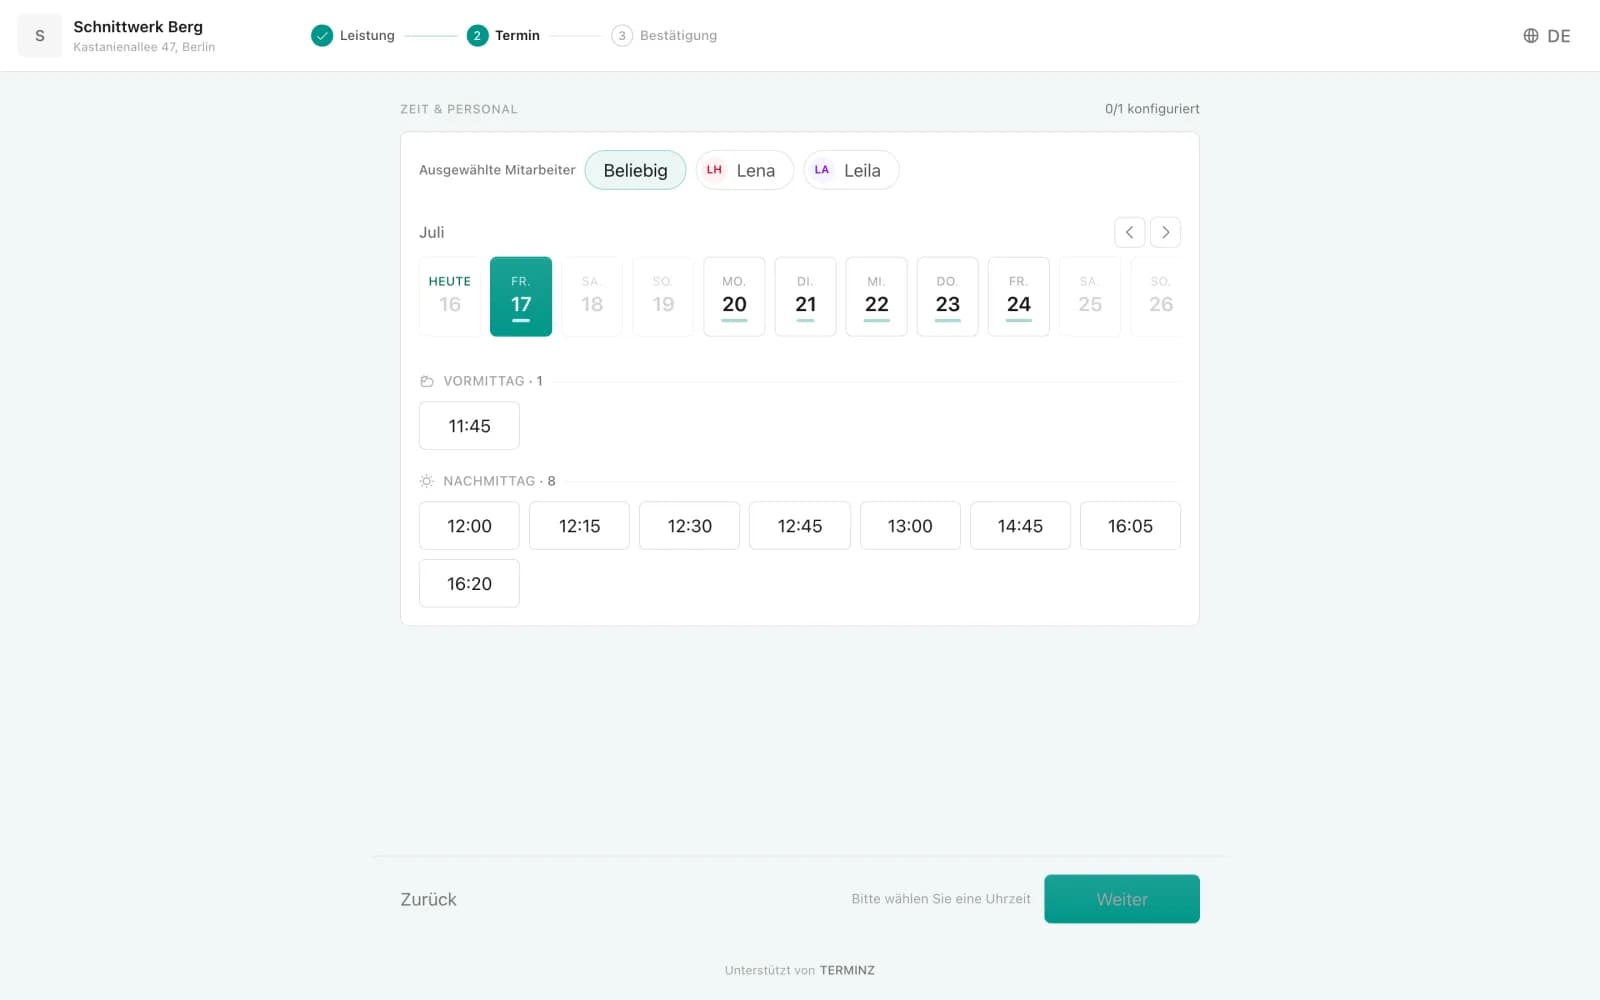Image resolution: width=1600 pixels, height=1000 pixels.
Task: Go back with Zurück
Action: tap(428, 899)
